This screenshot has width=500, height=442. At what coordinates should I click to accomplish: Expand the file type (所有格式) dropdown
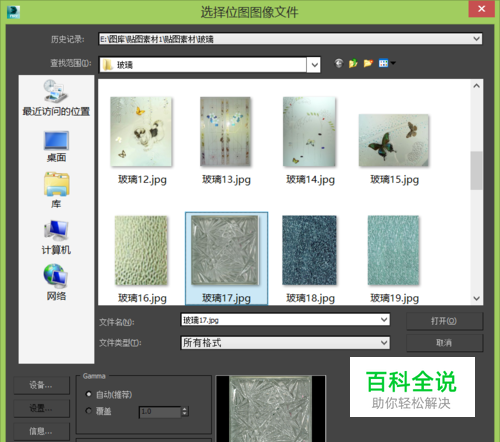click(384, 343)
